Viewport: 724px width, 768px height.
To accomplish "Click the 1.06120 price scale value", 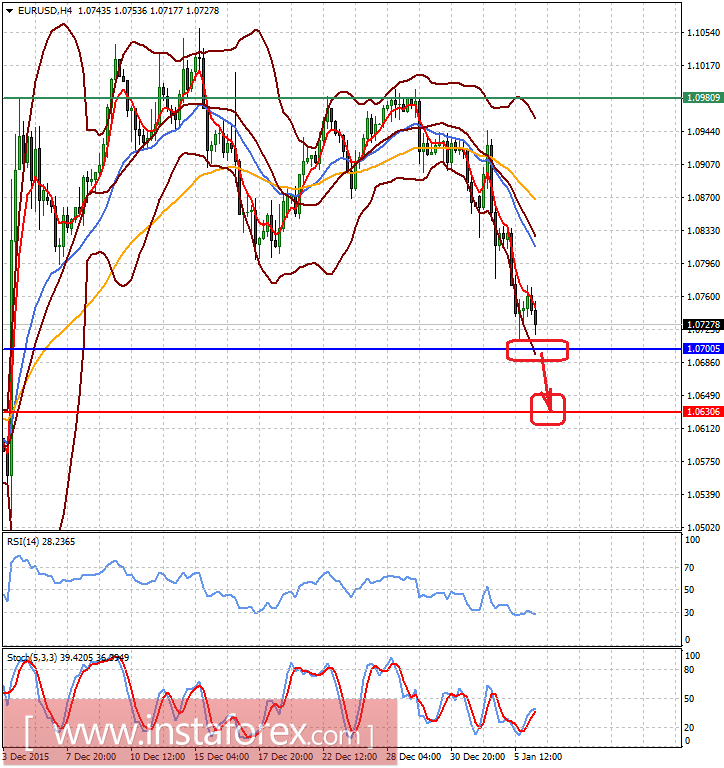I will (703, 429).
